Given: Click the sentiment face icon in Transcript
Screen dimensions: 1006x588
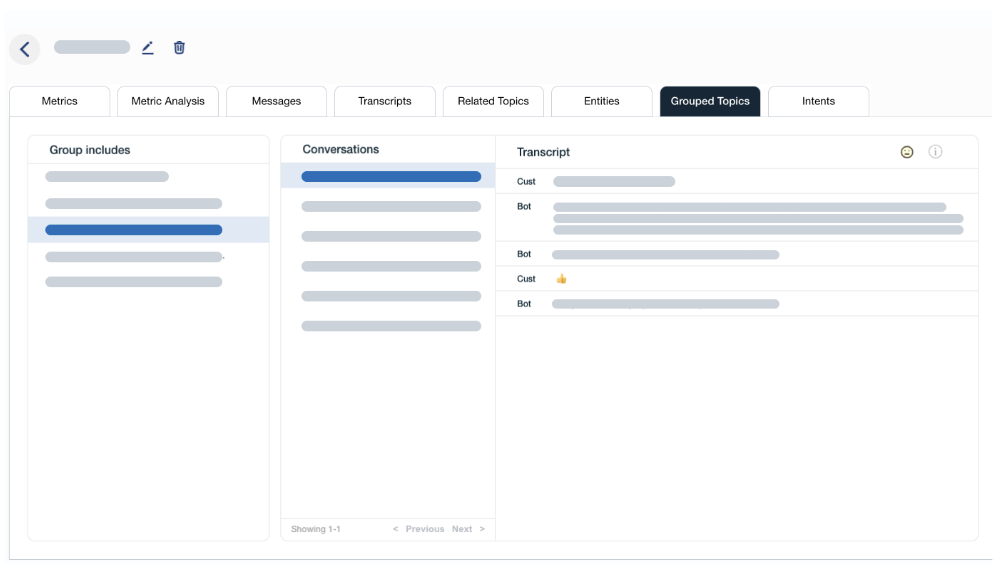Looking at the screenshot, I should coord(907,152).
